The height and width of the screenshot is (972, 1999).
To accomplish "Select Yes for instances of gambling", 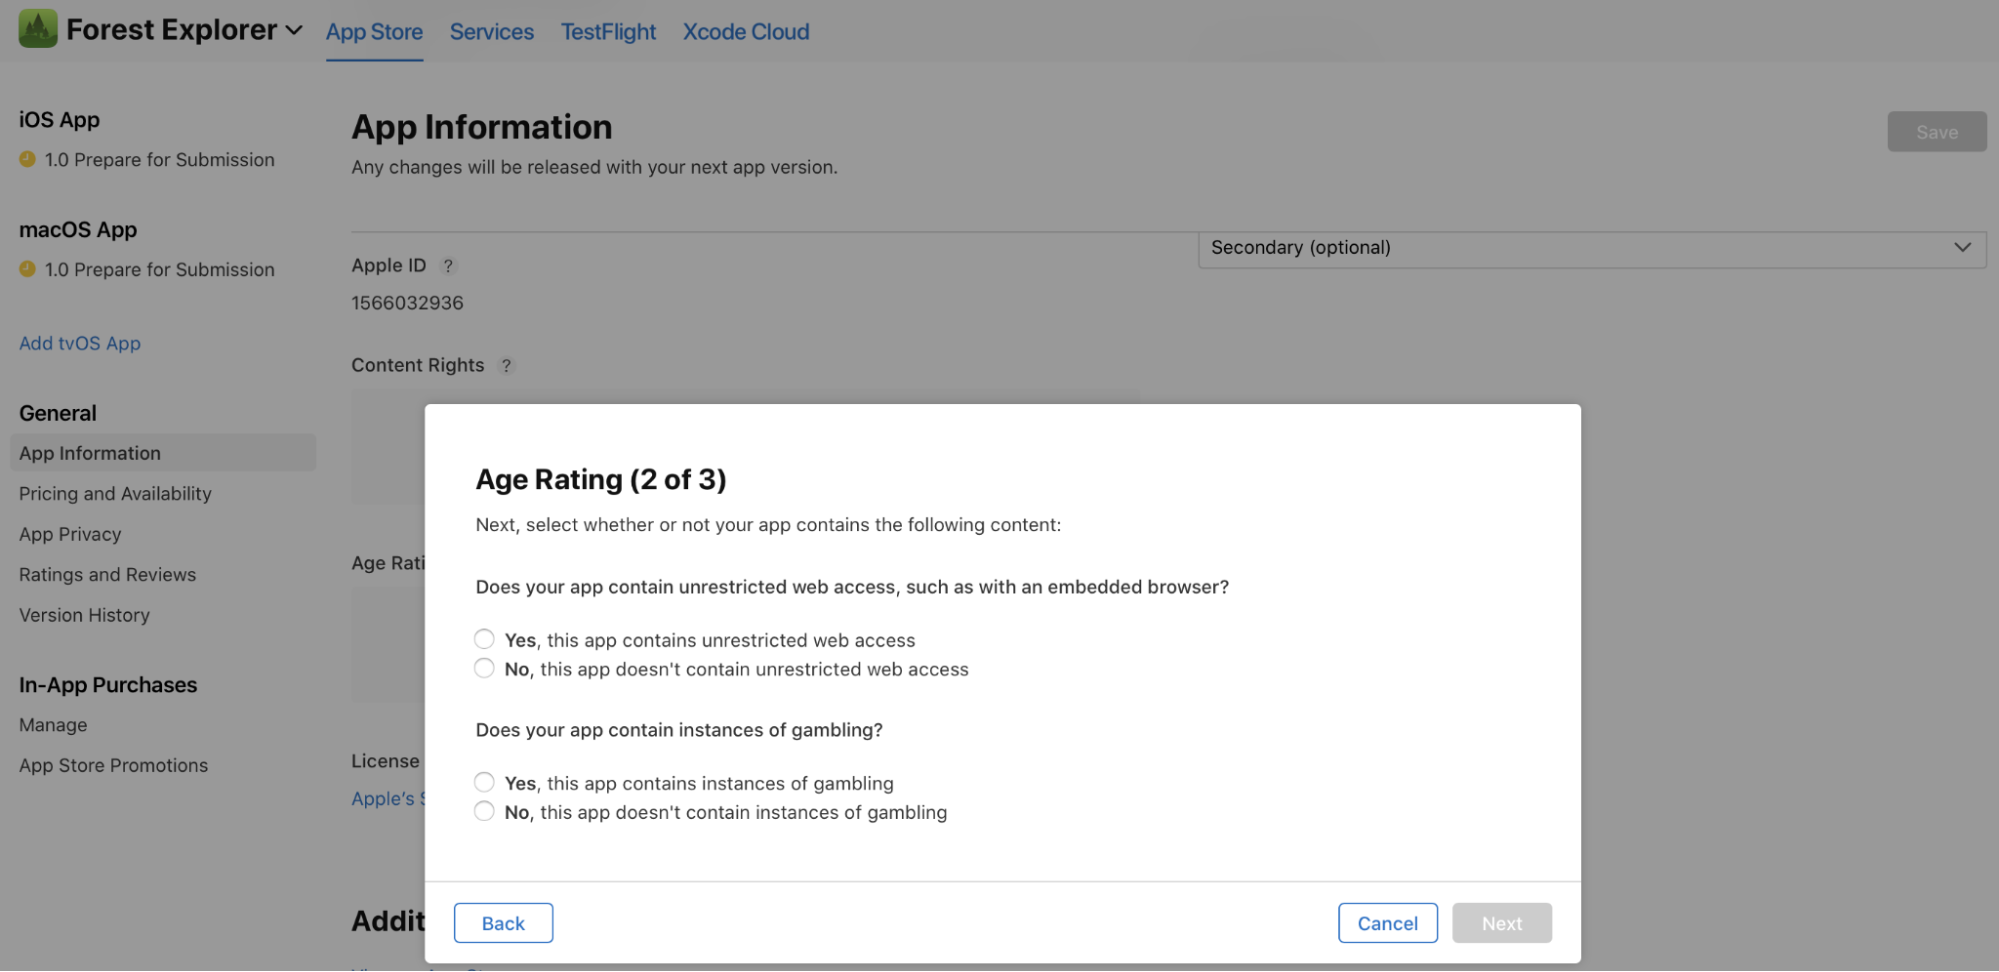I will (x=484, y=781).
